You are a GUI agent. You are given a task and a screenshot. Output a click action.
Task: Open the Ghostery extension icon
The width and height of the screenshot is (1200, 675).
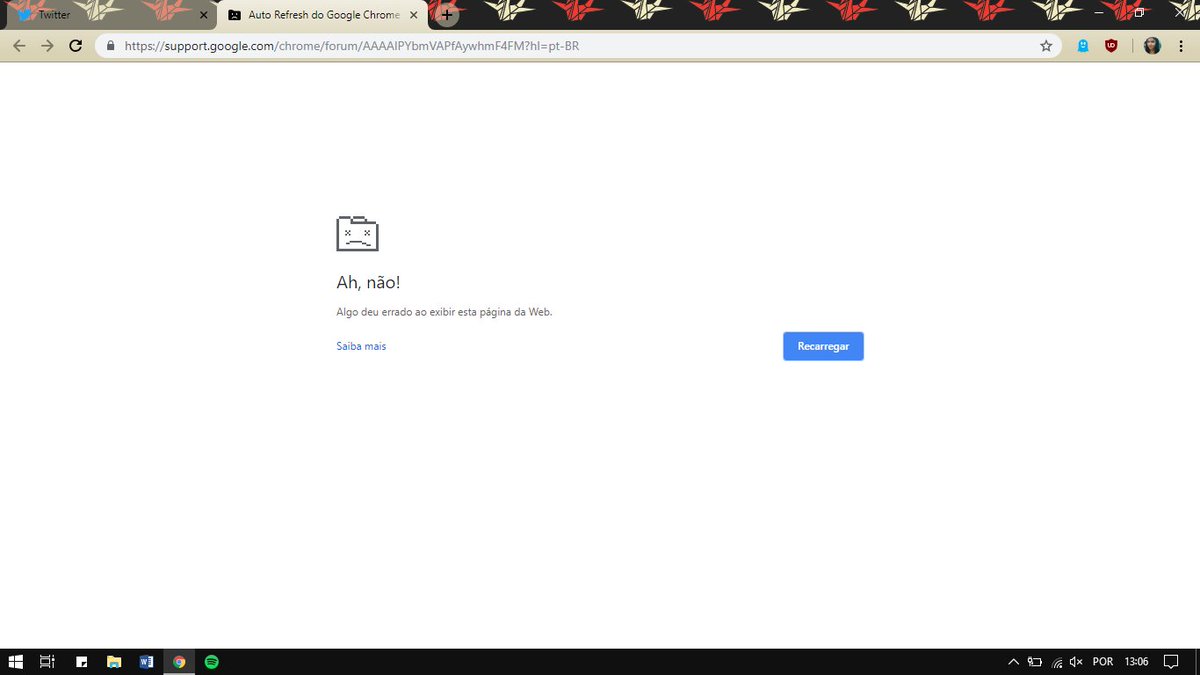1083,46
